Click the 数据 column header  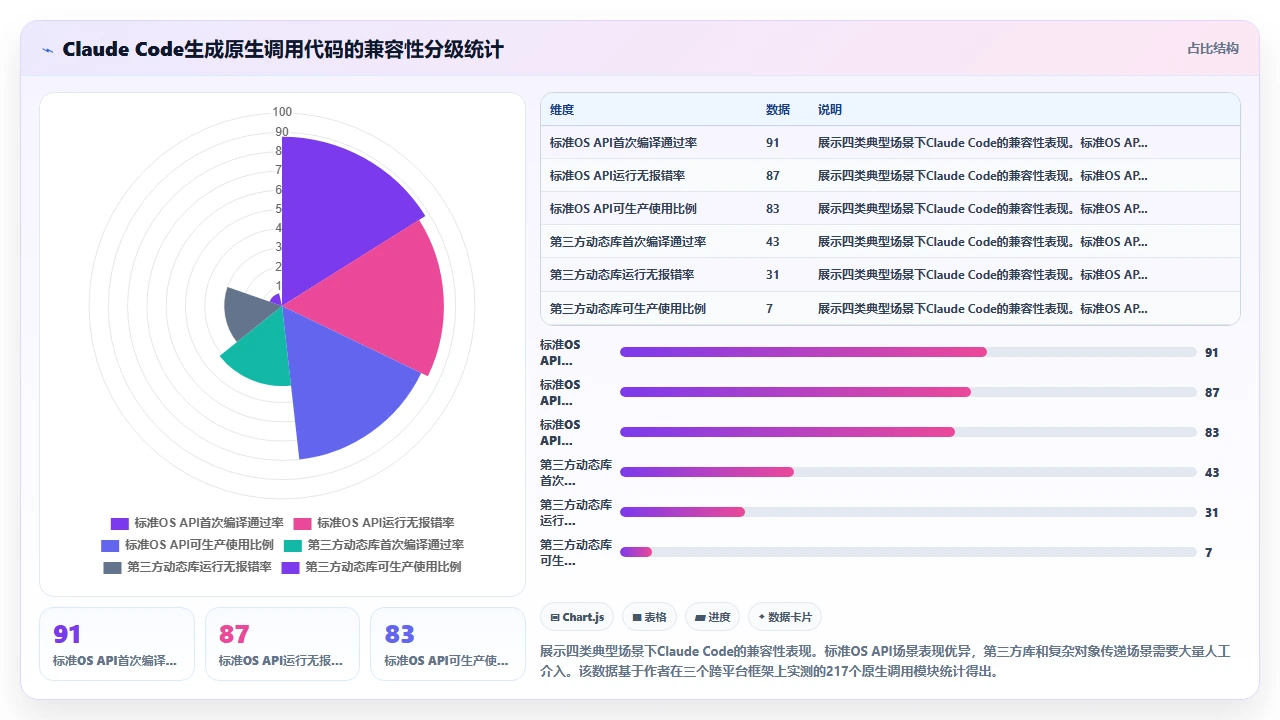(x=778, y=110)
